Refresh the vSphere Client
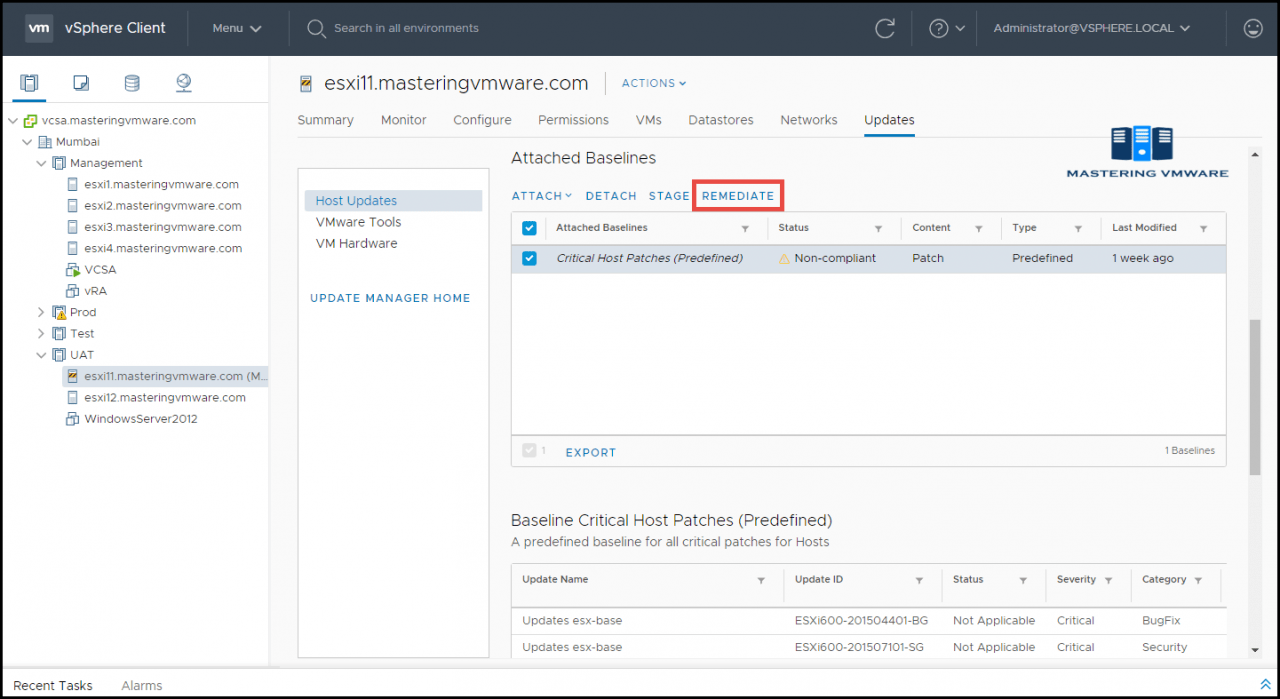The width and height of the screenshot is (1280, 699). click(884, 28)
